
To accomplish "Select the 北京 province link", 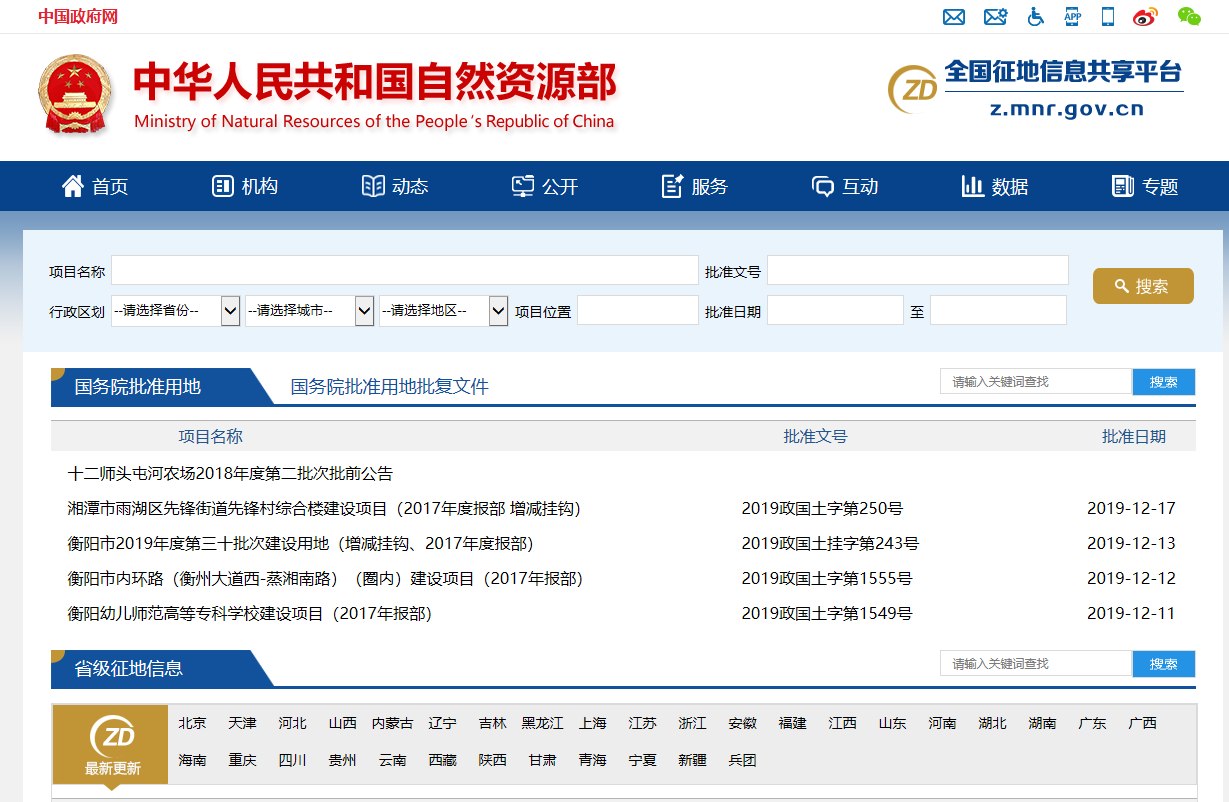I will [x=192, y=723].
